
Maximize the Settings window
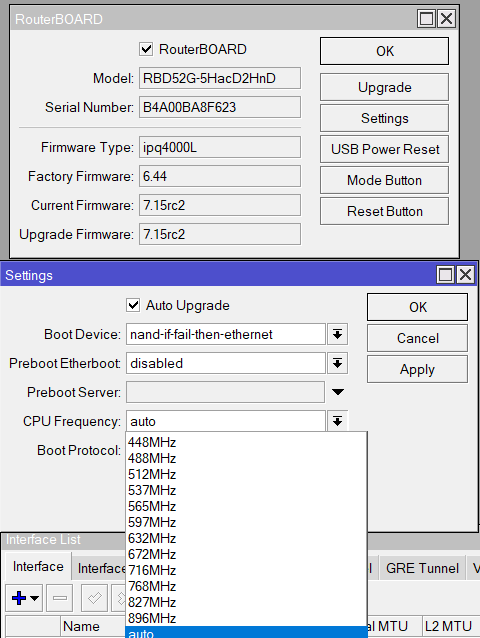(x=445, y=275)
